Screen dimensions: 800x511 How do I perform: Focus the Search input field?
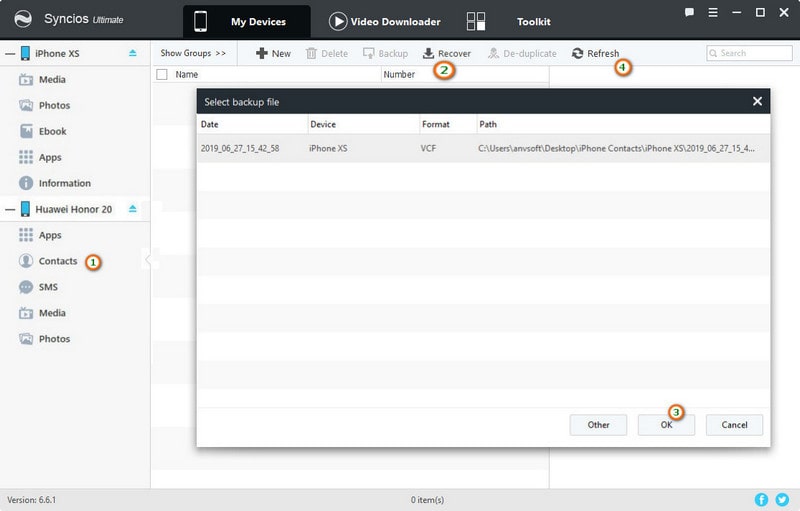tap(749, 53)
